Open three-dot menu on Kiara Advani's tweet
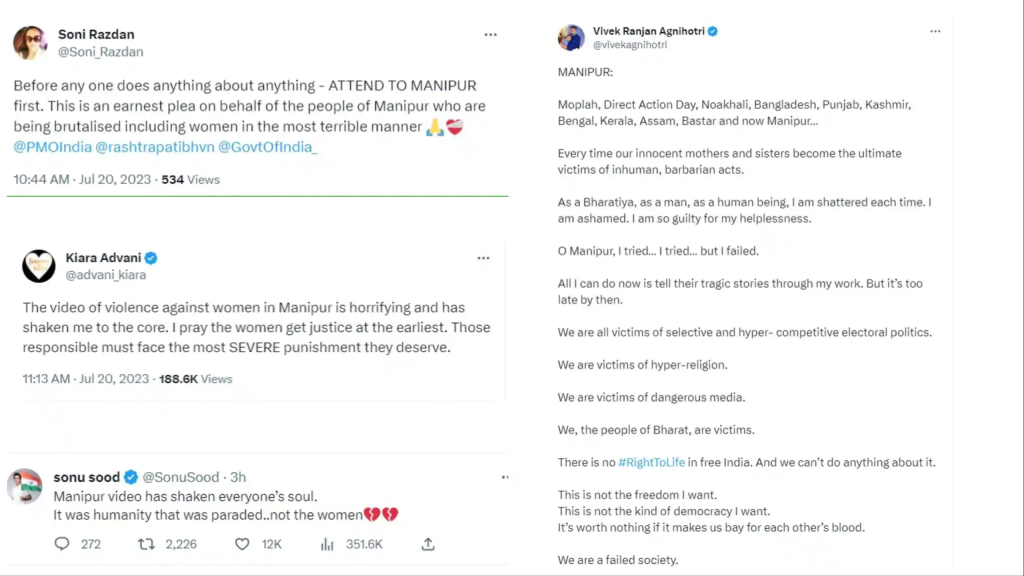 click(484, 258)
